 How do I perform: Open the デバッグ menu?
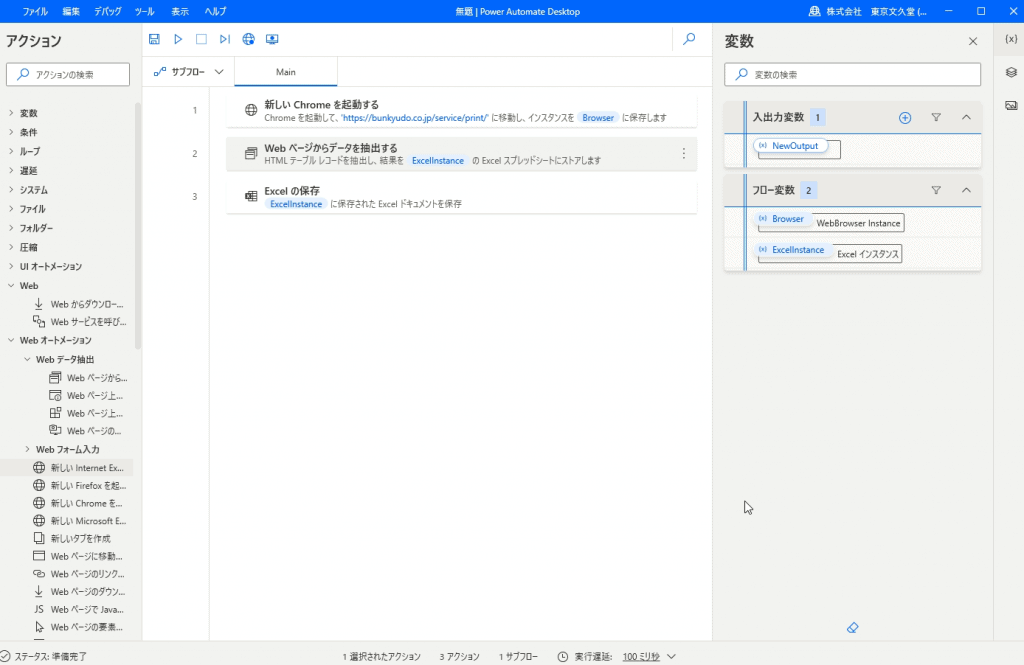[106, 11]
